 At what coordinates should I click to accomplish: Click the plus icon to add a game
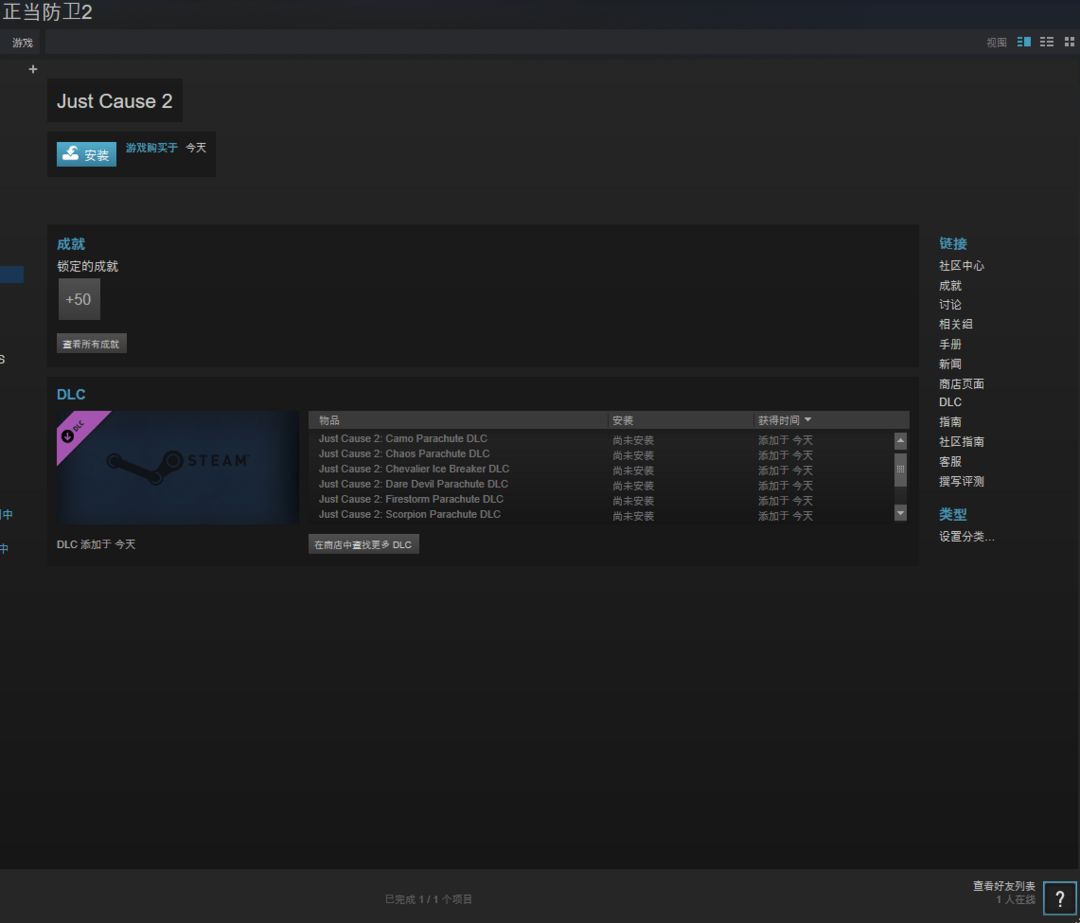pos(33,69)
